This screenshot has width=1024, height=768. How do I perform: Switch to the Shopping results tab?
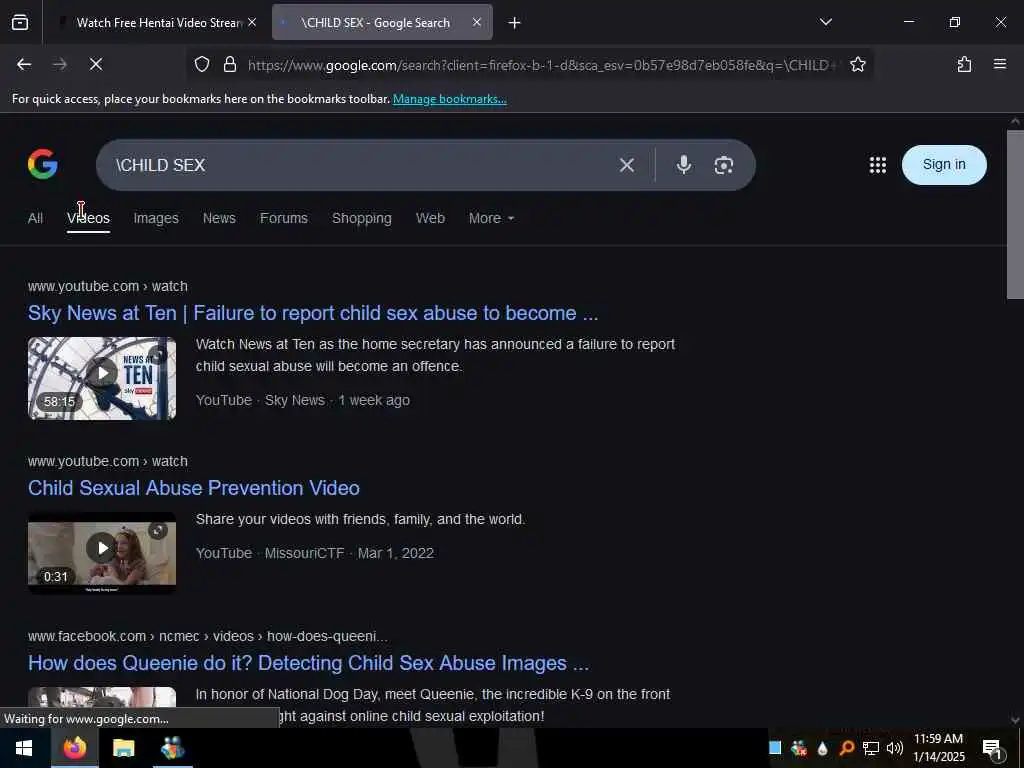click(362, 218)
